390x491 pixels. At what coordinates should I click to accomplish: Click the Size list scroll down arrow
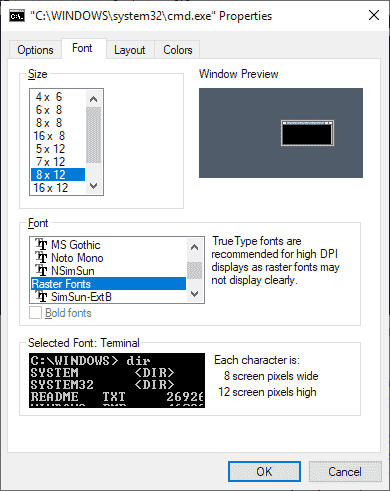[x=93, y=186]
